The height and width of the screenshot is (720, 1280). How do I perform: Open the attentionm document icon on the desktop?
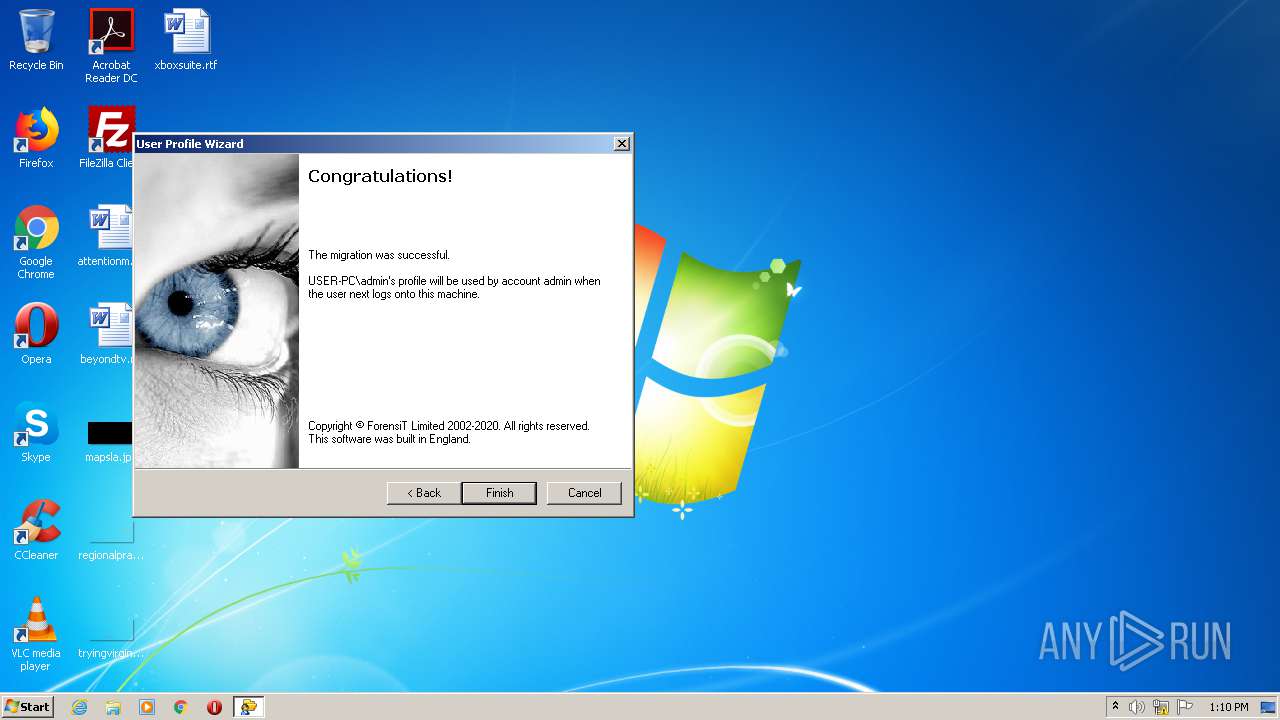coord(108,236)
